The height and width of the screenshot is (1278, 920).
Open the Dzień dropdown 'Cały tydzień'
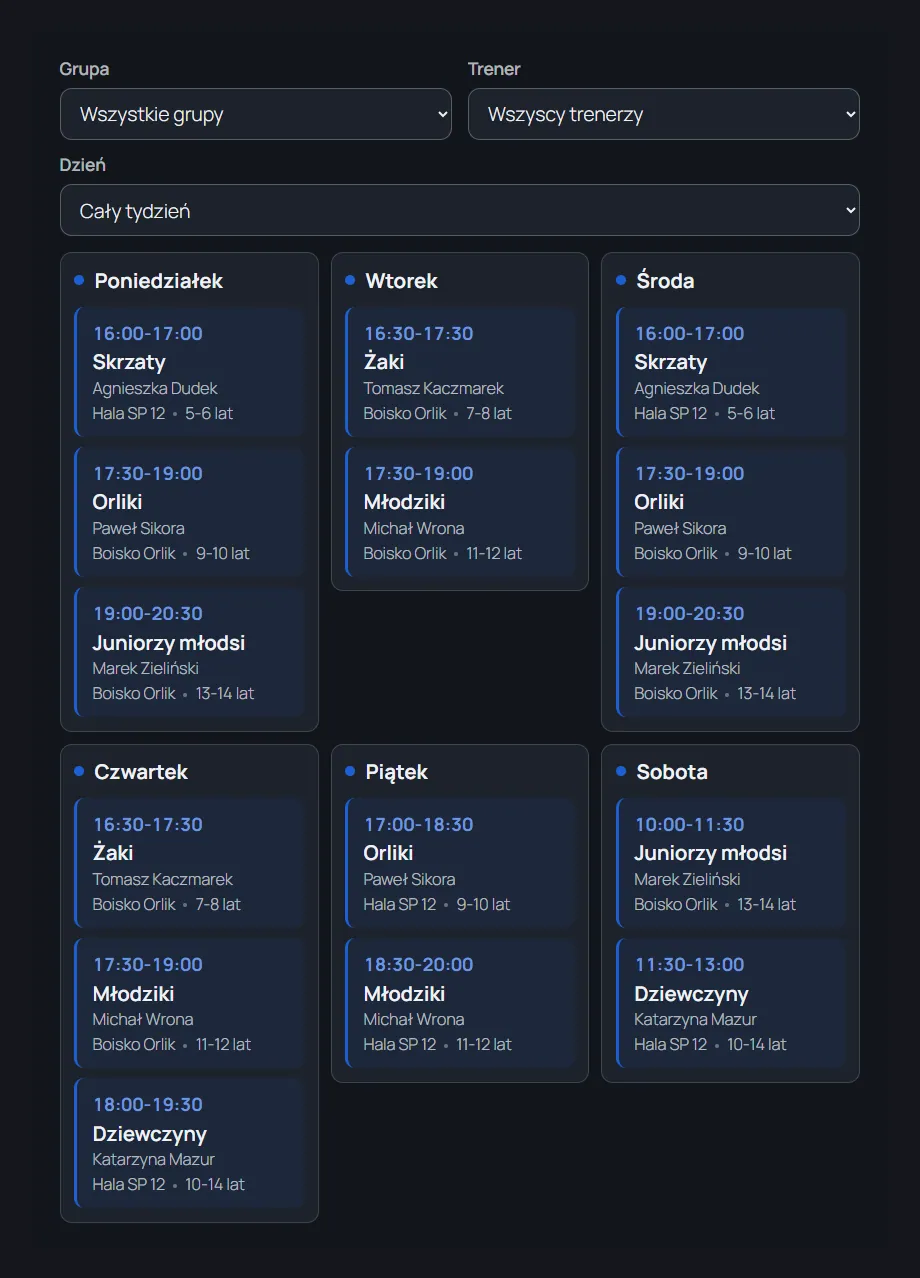coord(460,210)
